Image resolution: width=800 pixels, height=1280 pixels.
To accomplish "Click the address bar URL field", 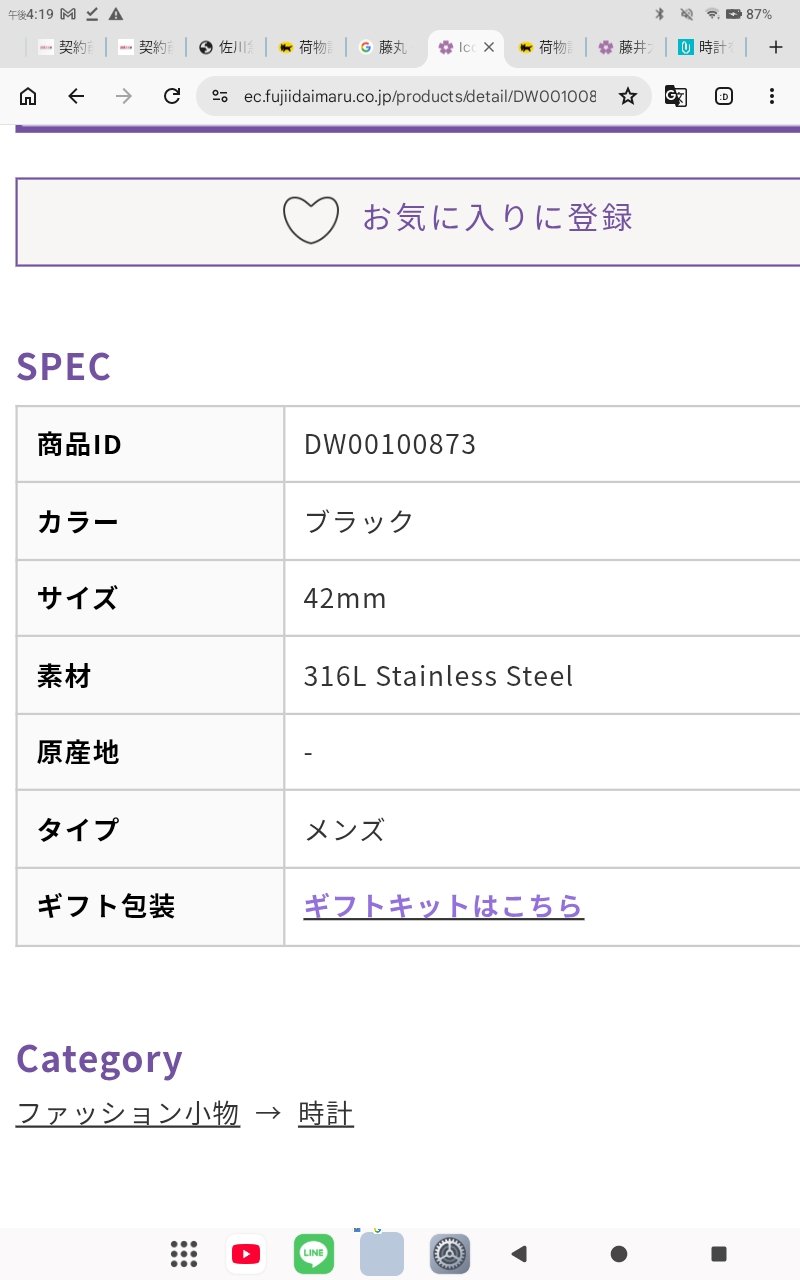I will click(x=420, y=96).
